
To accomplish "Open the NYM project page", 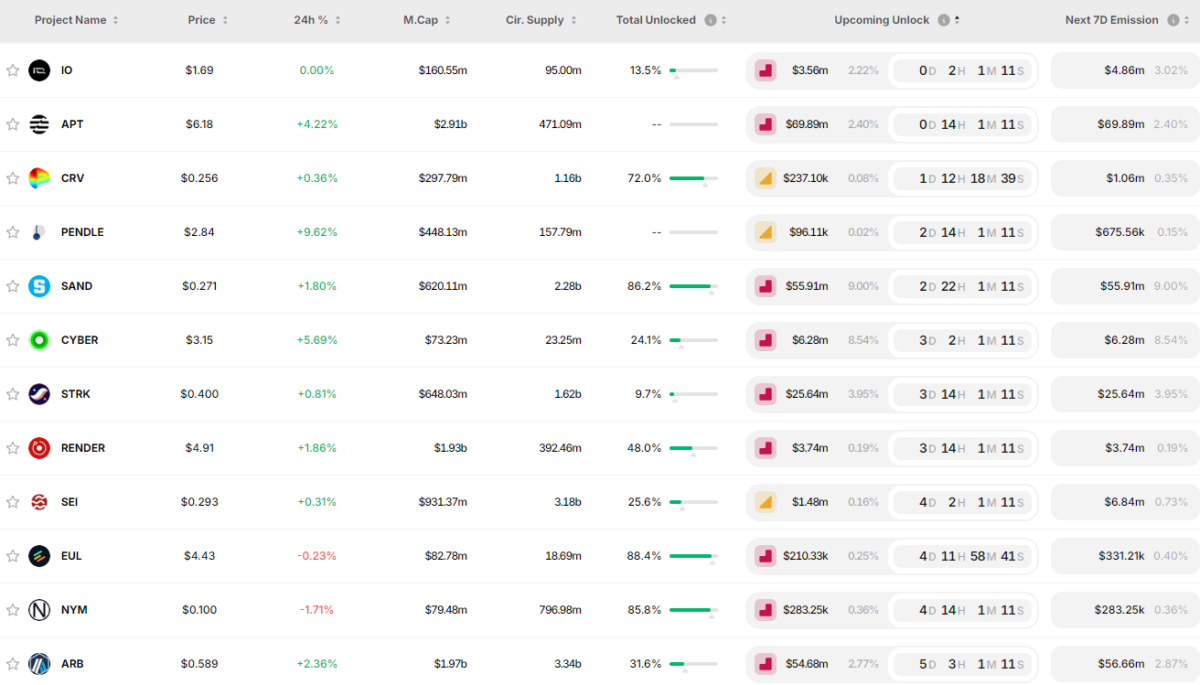I will coord(74,610).
